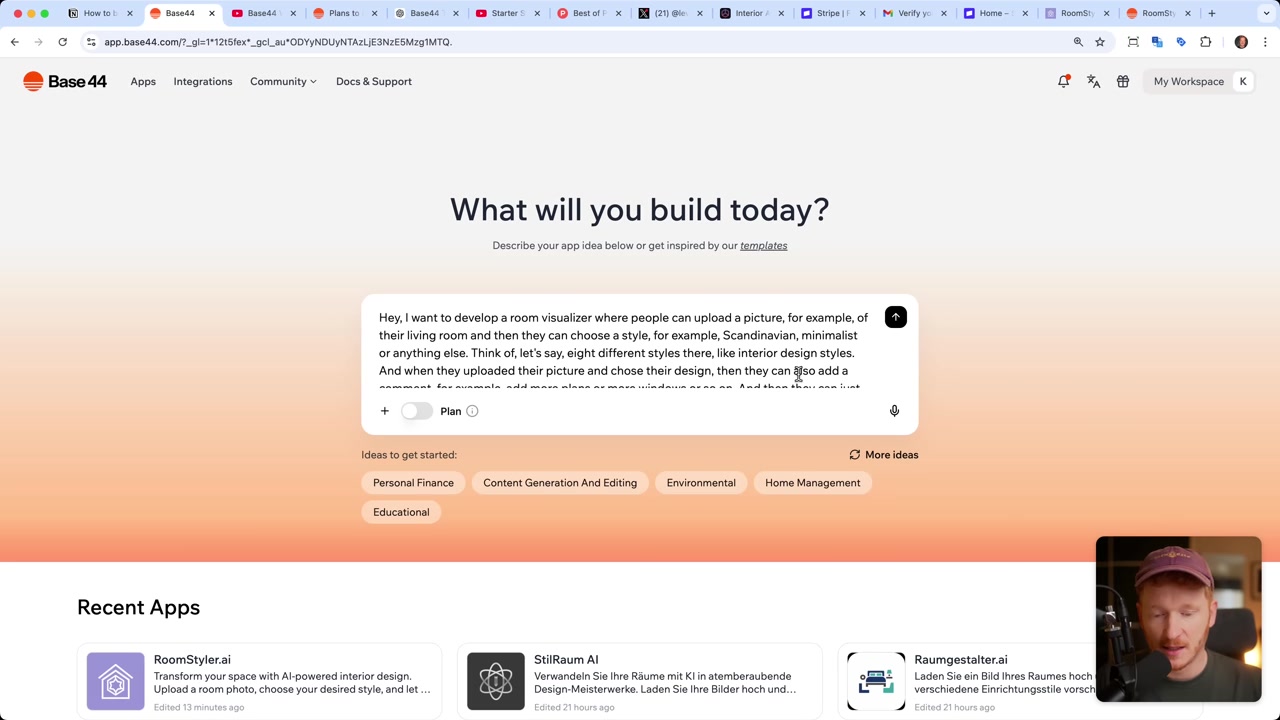Viewport: 1280px width, 720px height.
Task: Open the Raumgestalter.ai app icon
Action: 876,681
